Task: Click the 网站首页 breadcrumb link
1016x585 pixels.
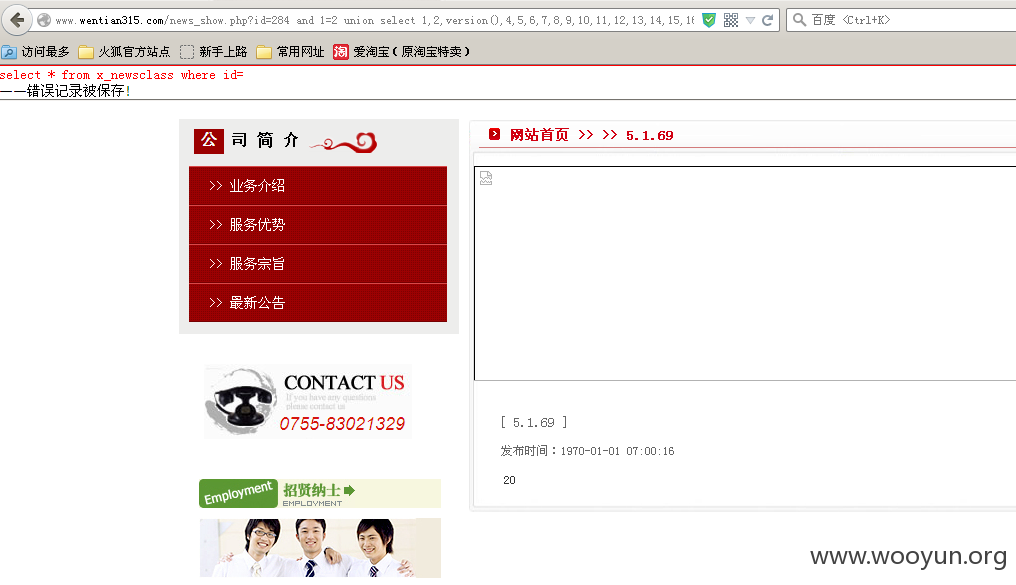Action: tap(539, 135)
